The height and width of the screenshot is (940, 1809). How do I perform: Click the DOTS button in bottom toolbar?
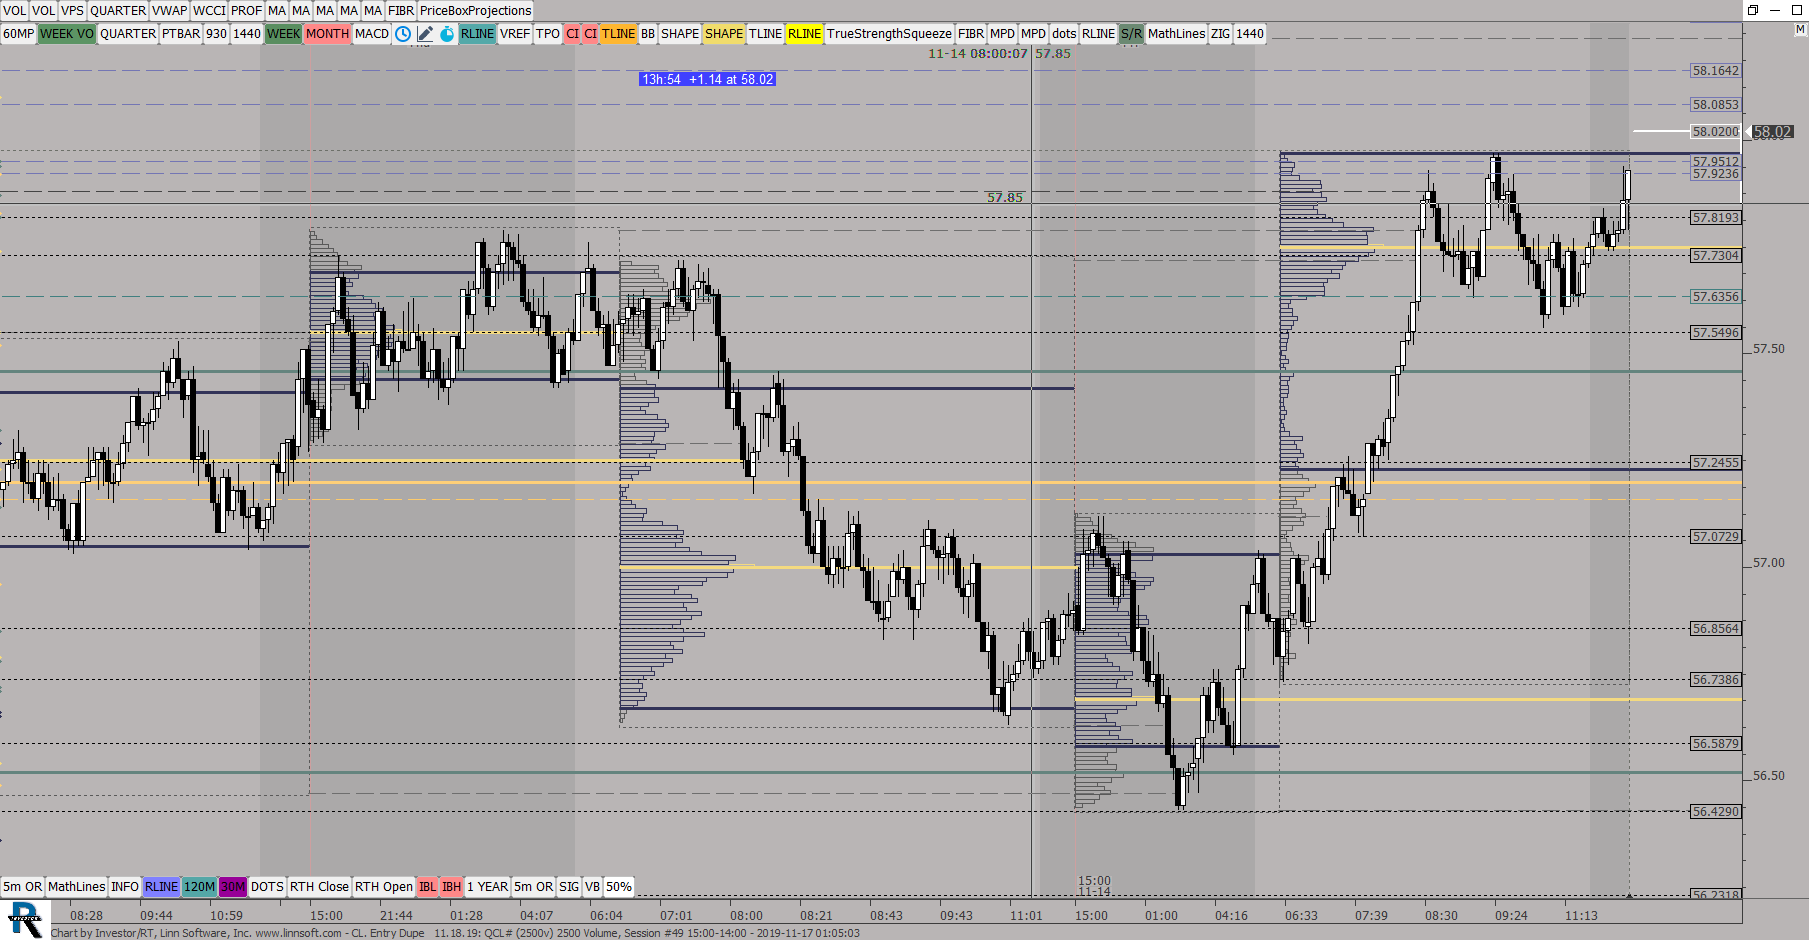(x=267, y=887)
